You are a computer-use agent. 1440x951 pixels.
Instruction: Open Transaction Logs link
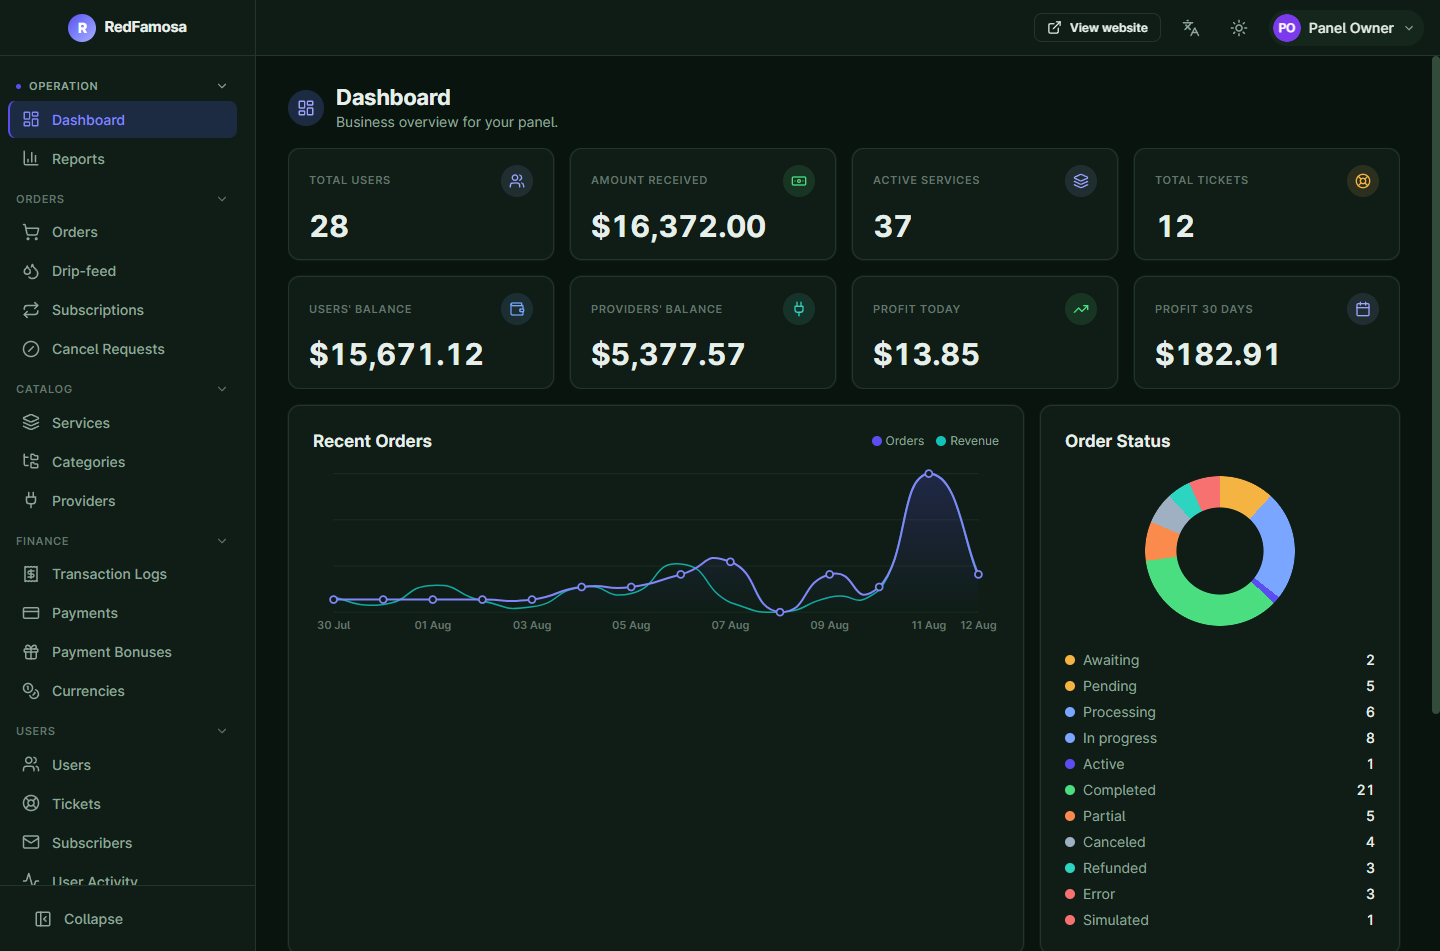122,574
